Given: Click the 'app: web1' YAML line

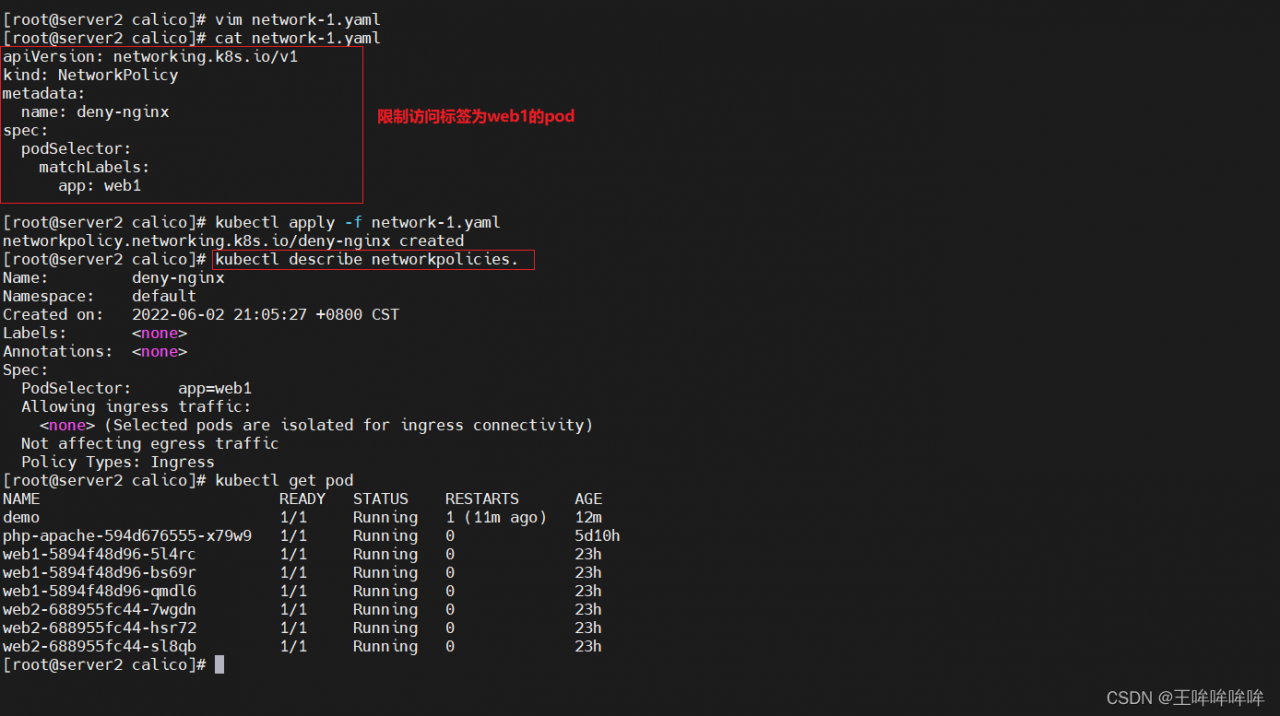Looking at the screenshot, I should pyautogui.click(x=99, y=186).
